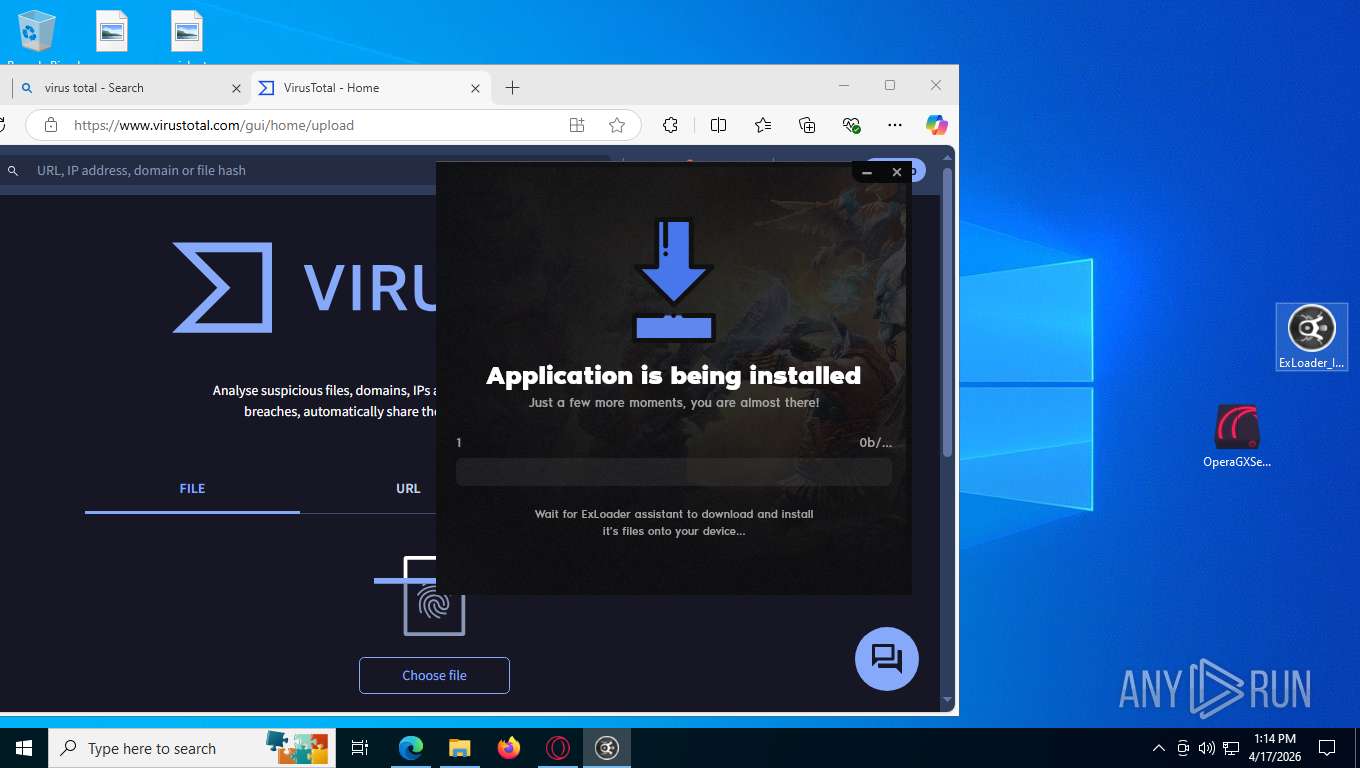
Task: Close the ExLoader installer window
Action: click(x=897, y=172)
